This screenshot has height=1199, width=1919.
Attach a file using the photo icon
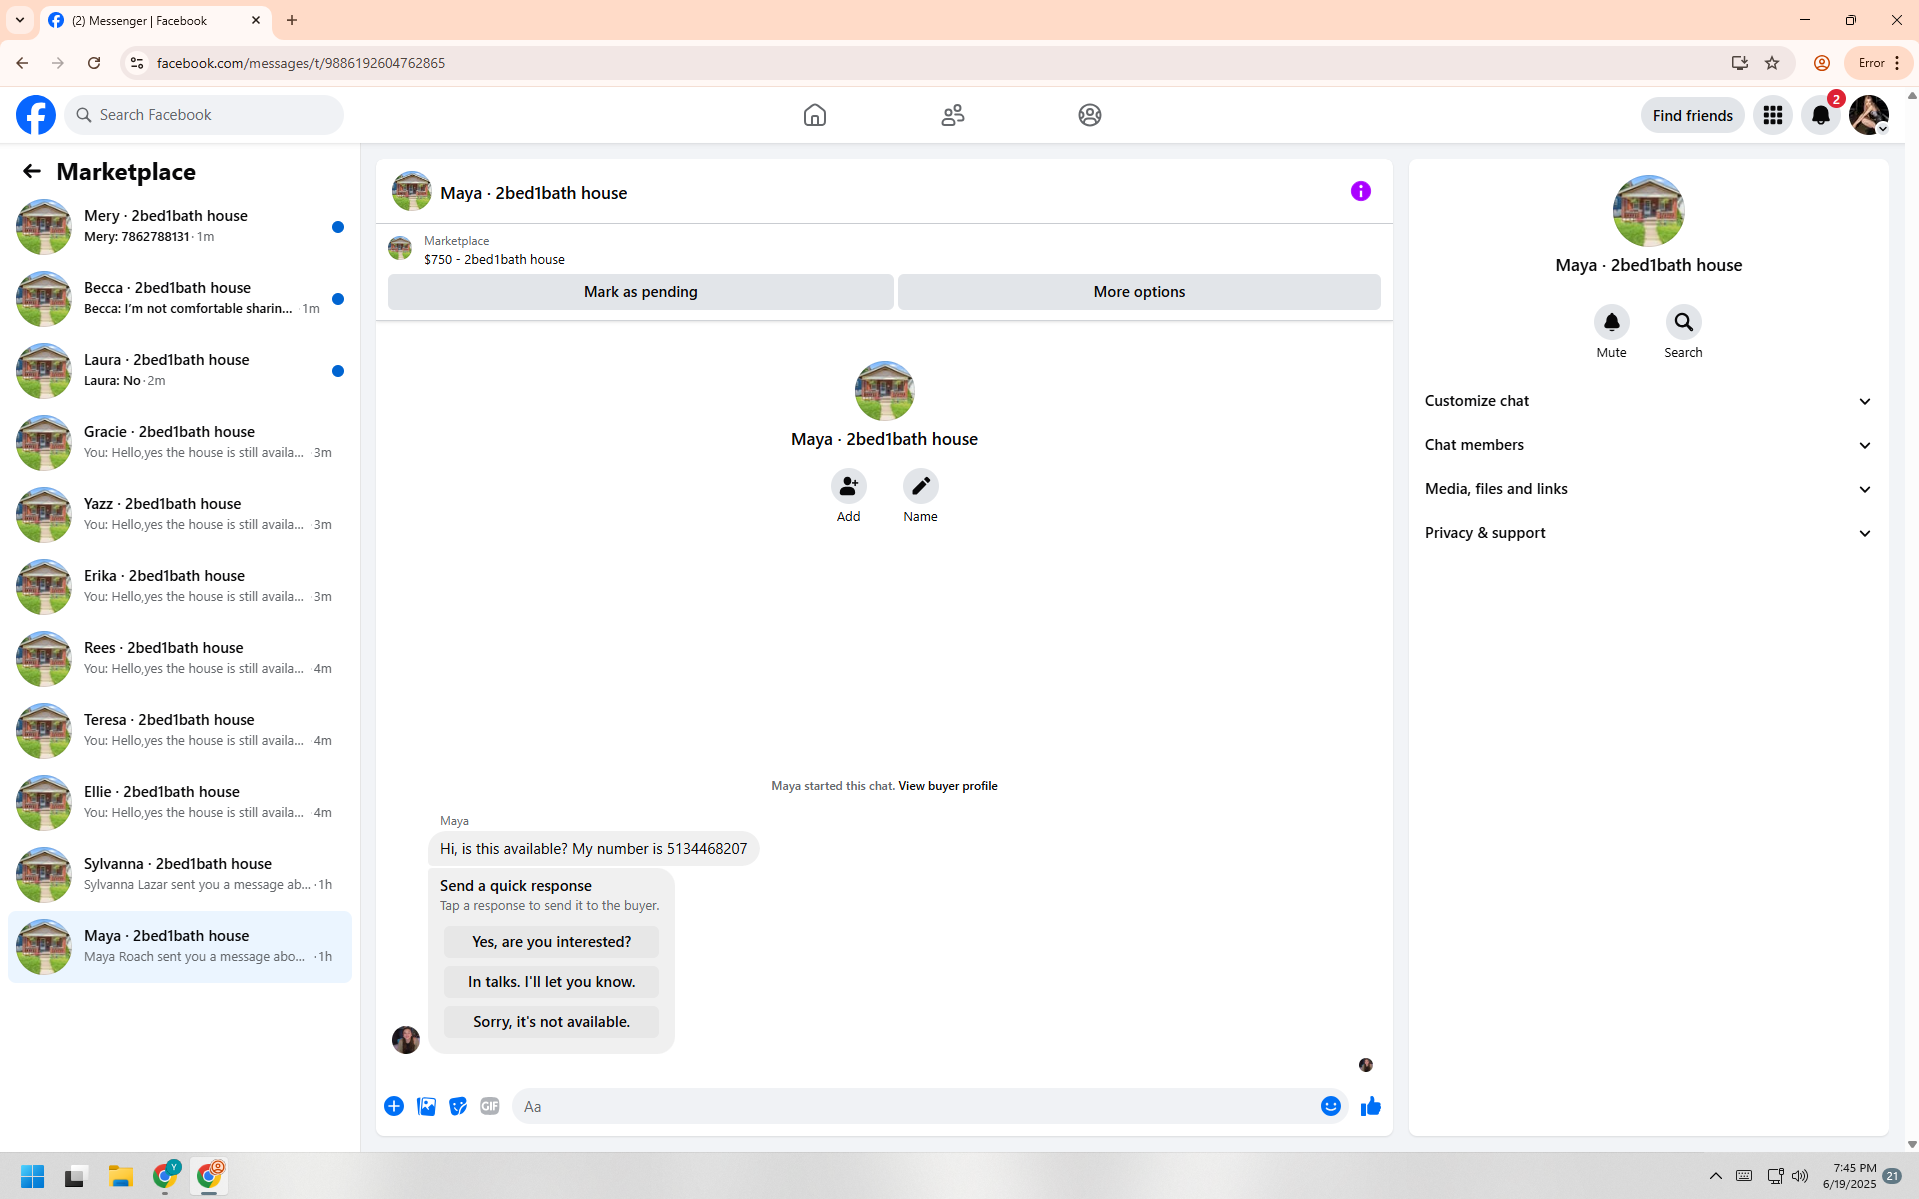[x=426, y=1106]
